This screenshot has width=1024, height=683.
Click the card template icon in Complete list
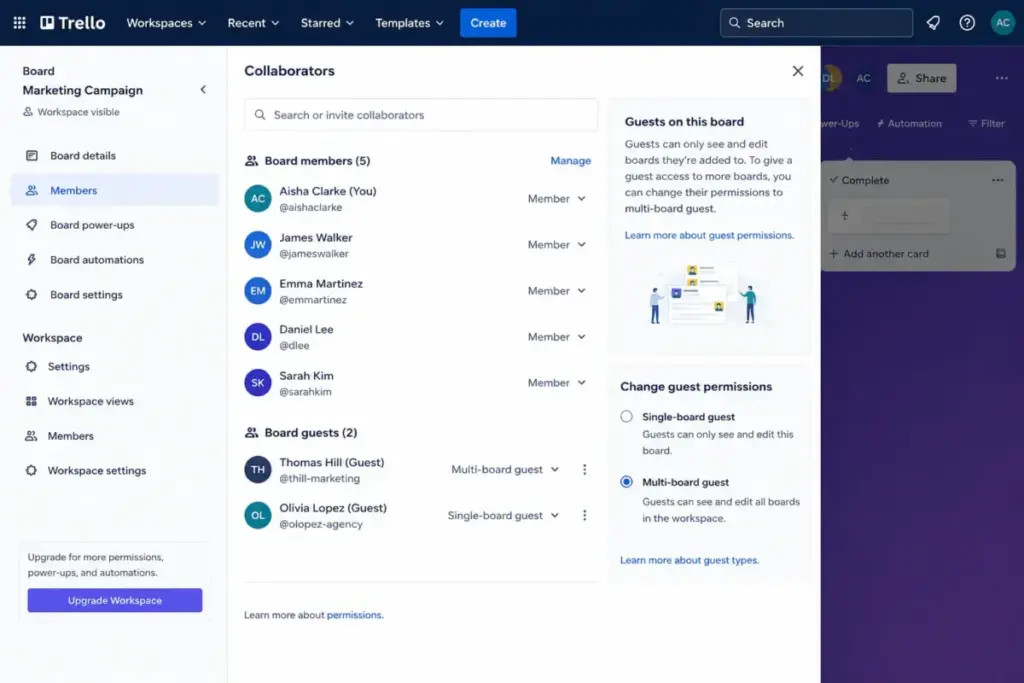[x=1000, y=253]
